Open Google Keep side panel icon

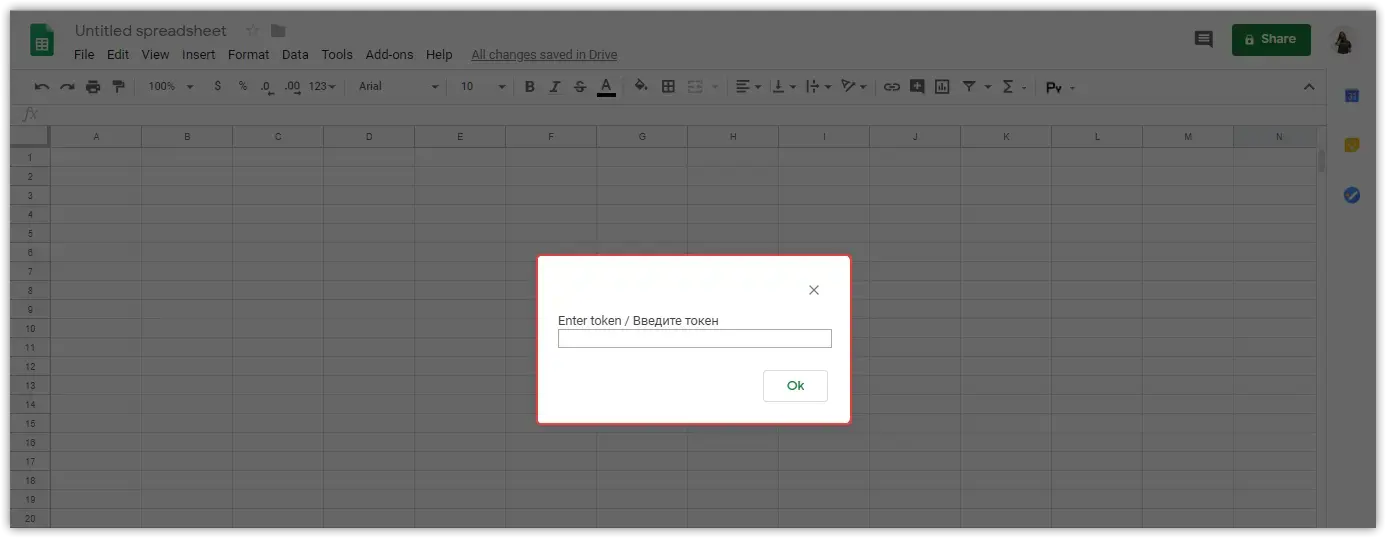pos(1352,145)
